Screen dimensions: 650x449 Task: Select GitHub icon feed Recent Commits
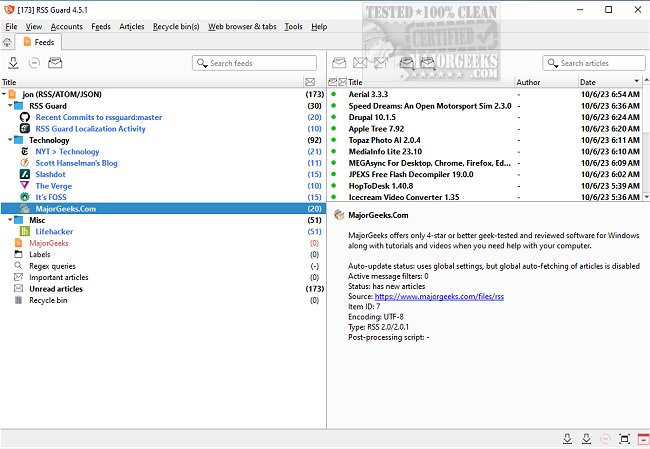pos(25,117)
